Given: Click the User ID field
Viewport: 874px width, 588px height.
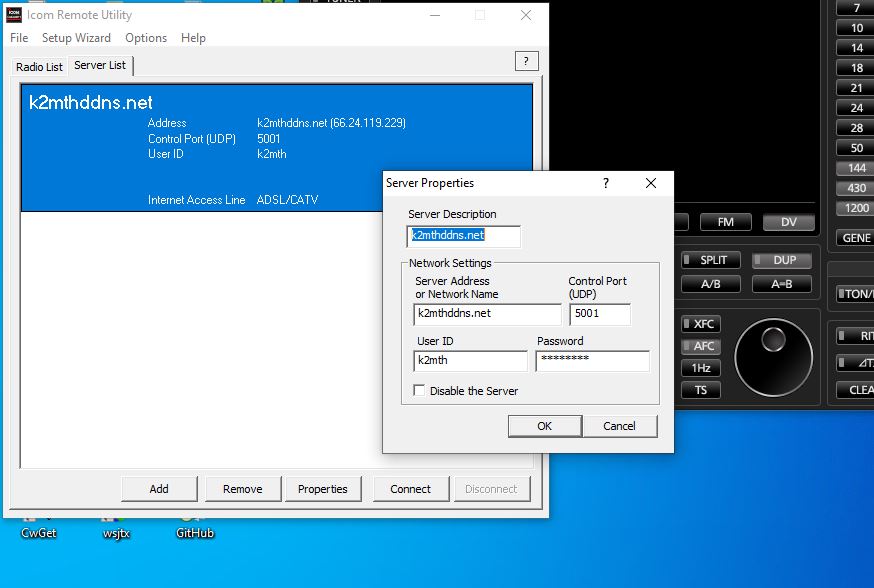Looking at the screenshot, I should click(x=470, y=361).
